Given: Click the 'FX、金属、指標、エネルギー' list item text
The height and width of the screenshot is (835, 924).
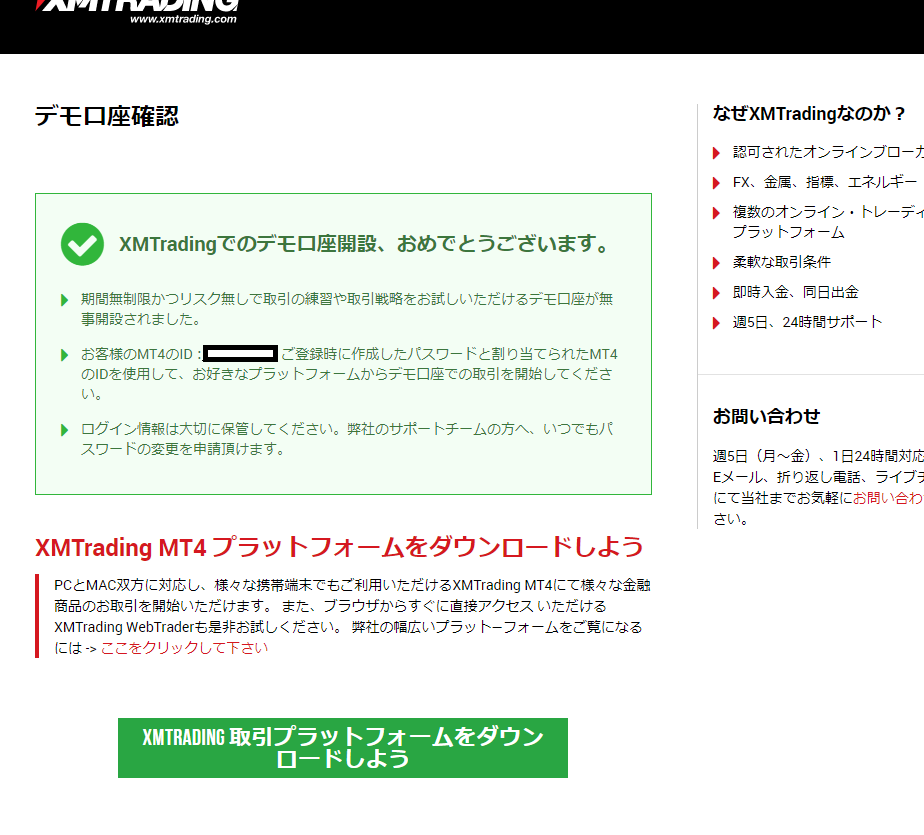Looking at the screenshot, I should (824, 183).
